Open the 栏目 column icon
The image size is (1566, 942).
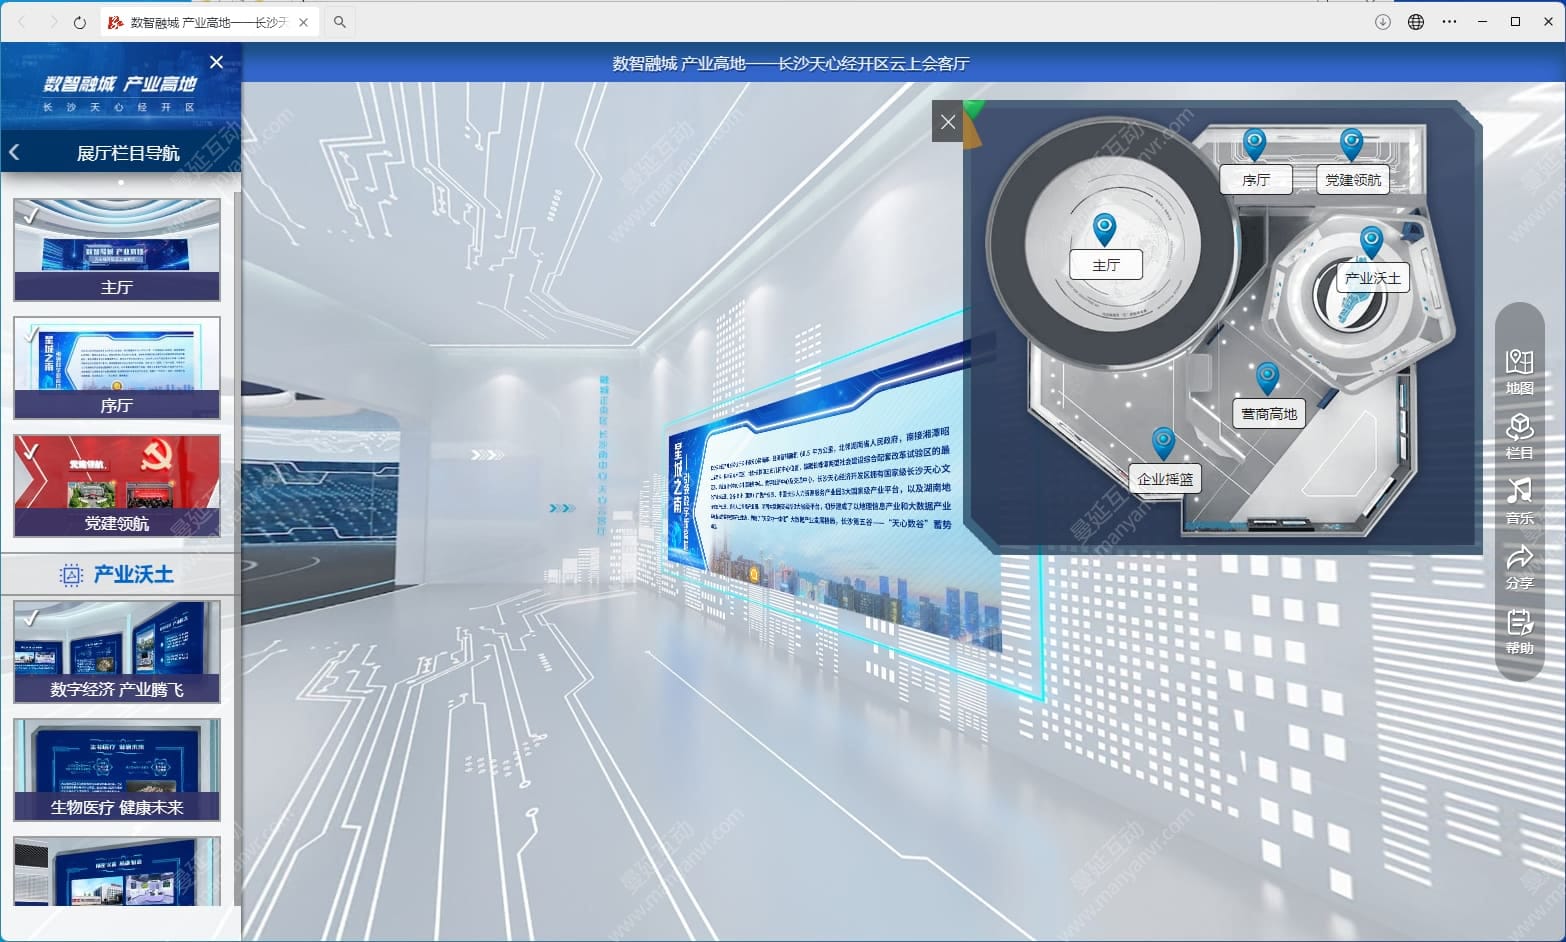click(x=1519, y=436)
